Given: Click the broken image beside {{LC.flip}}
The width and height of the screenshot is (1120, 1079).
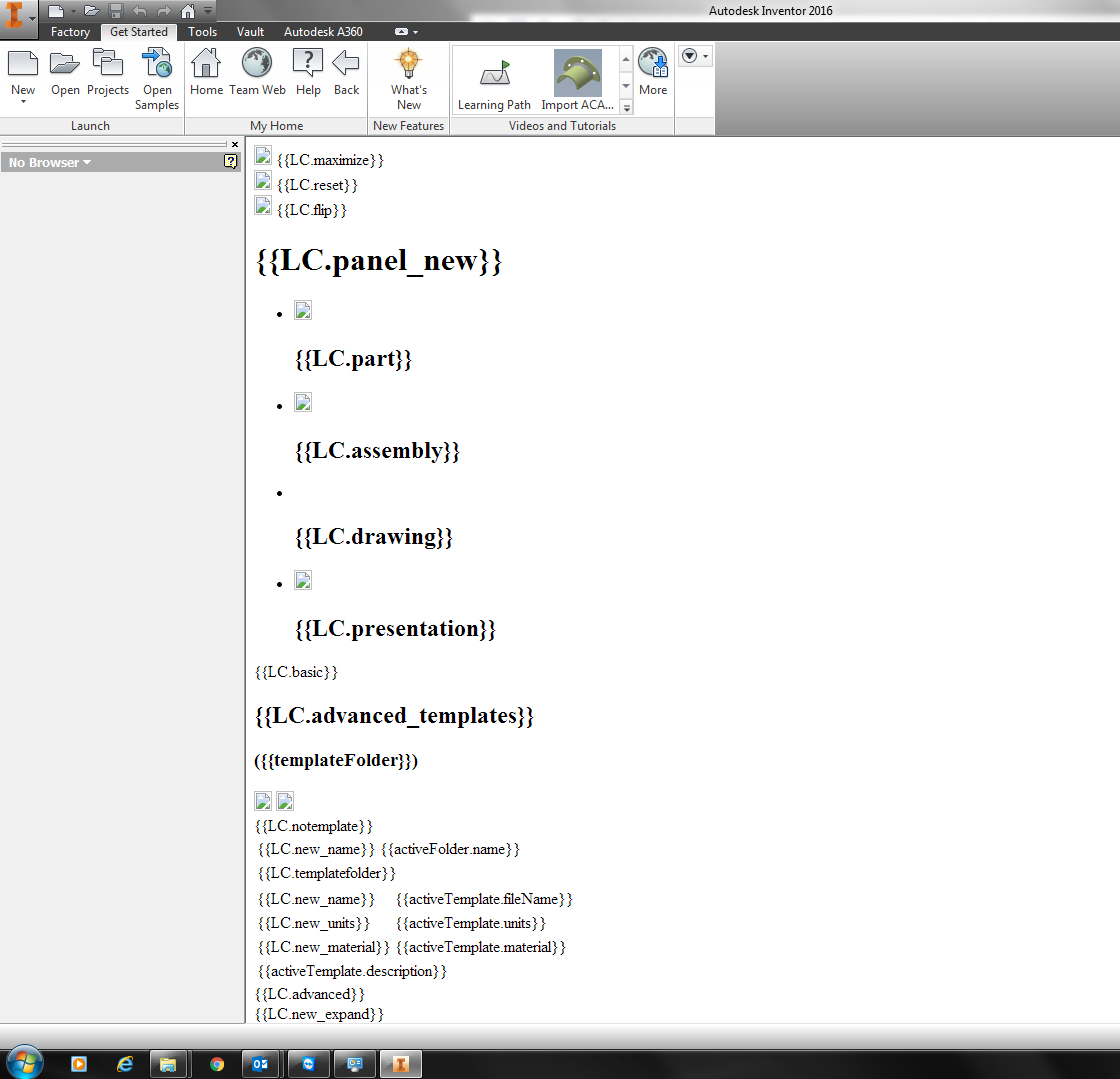Looking at the screenshot, I should 263,206.
